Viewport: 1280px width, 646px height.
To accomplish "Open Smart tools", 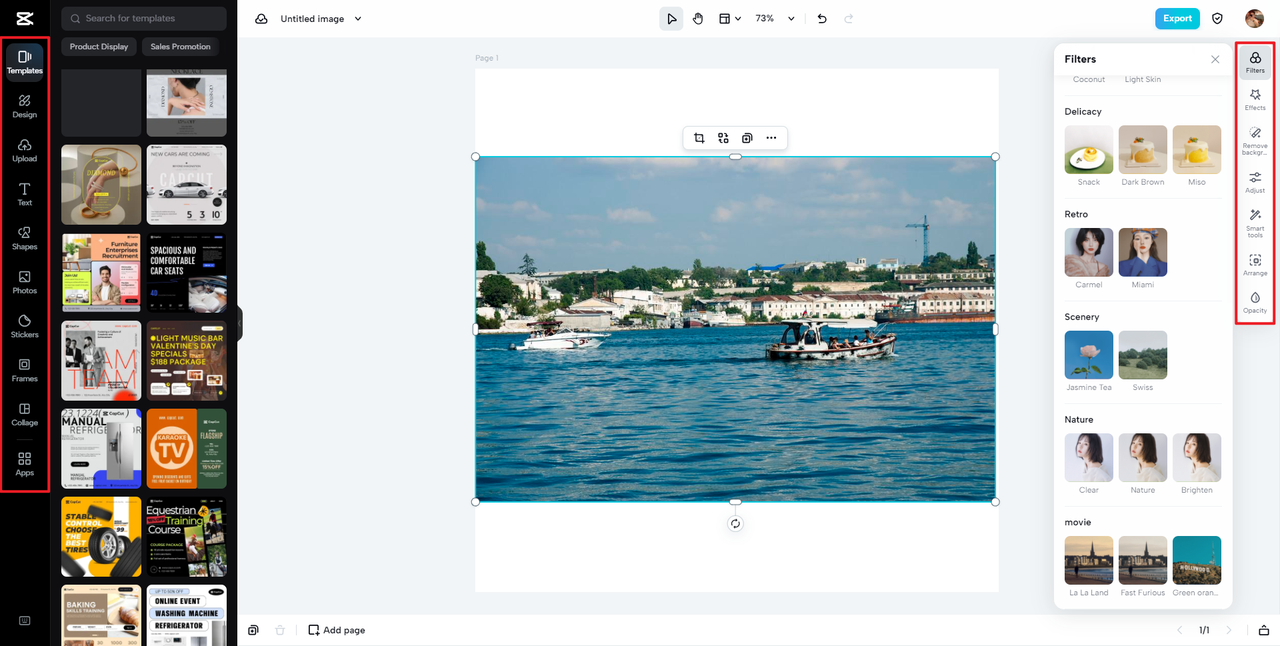I will 1255,222.
